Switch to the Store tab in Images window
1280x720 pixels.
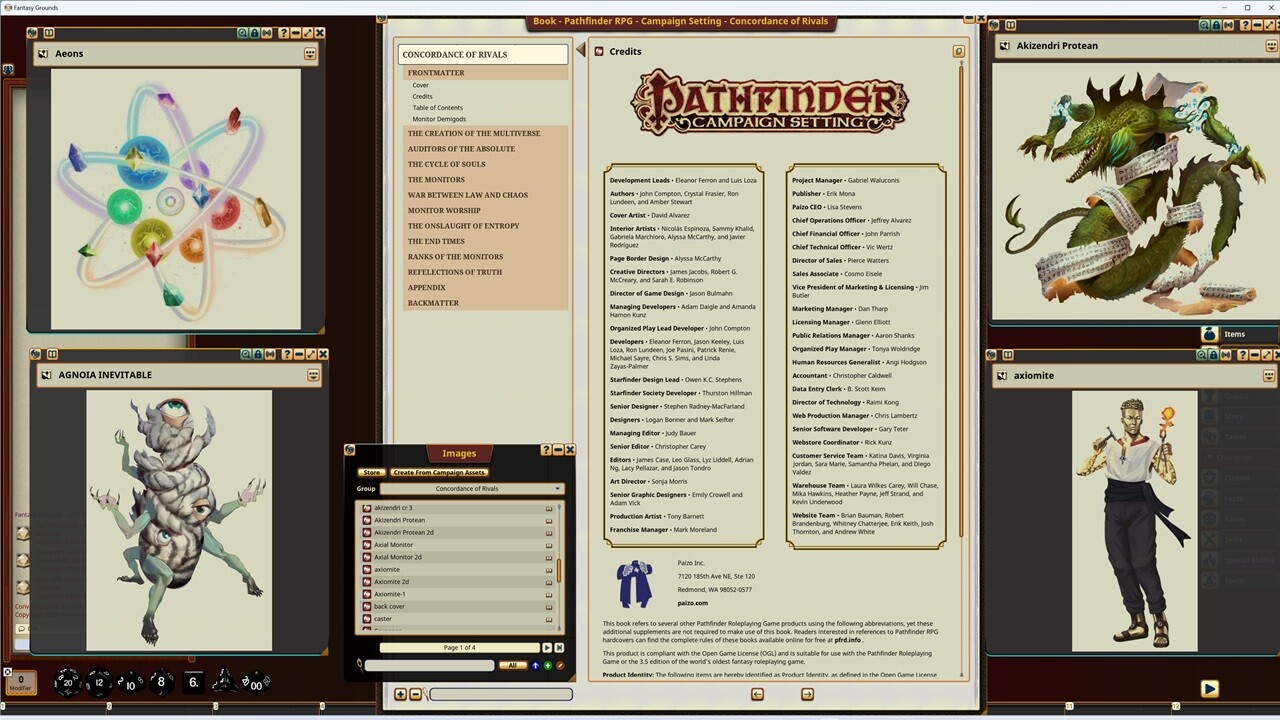coord(371,472)
